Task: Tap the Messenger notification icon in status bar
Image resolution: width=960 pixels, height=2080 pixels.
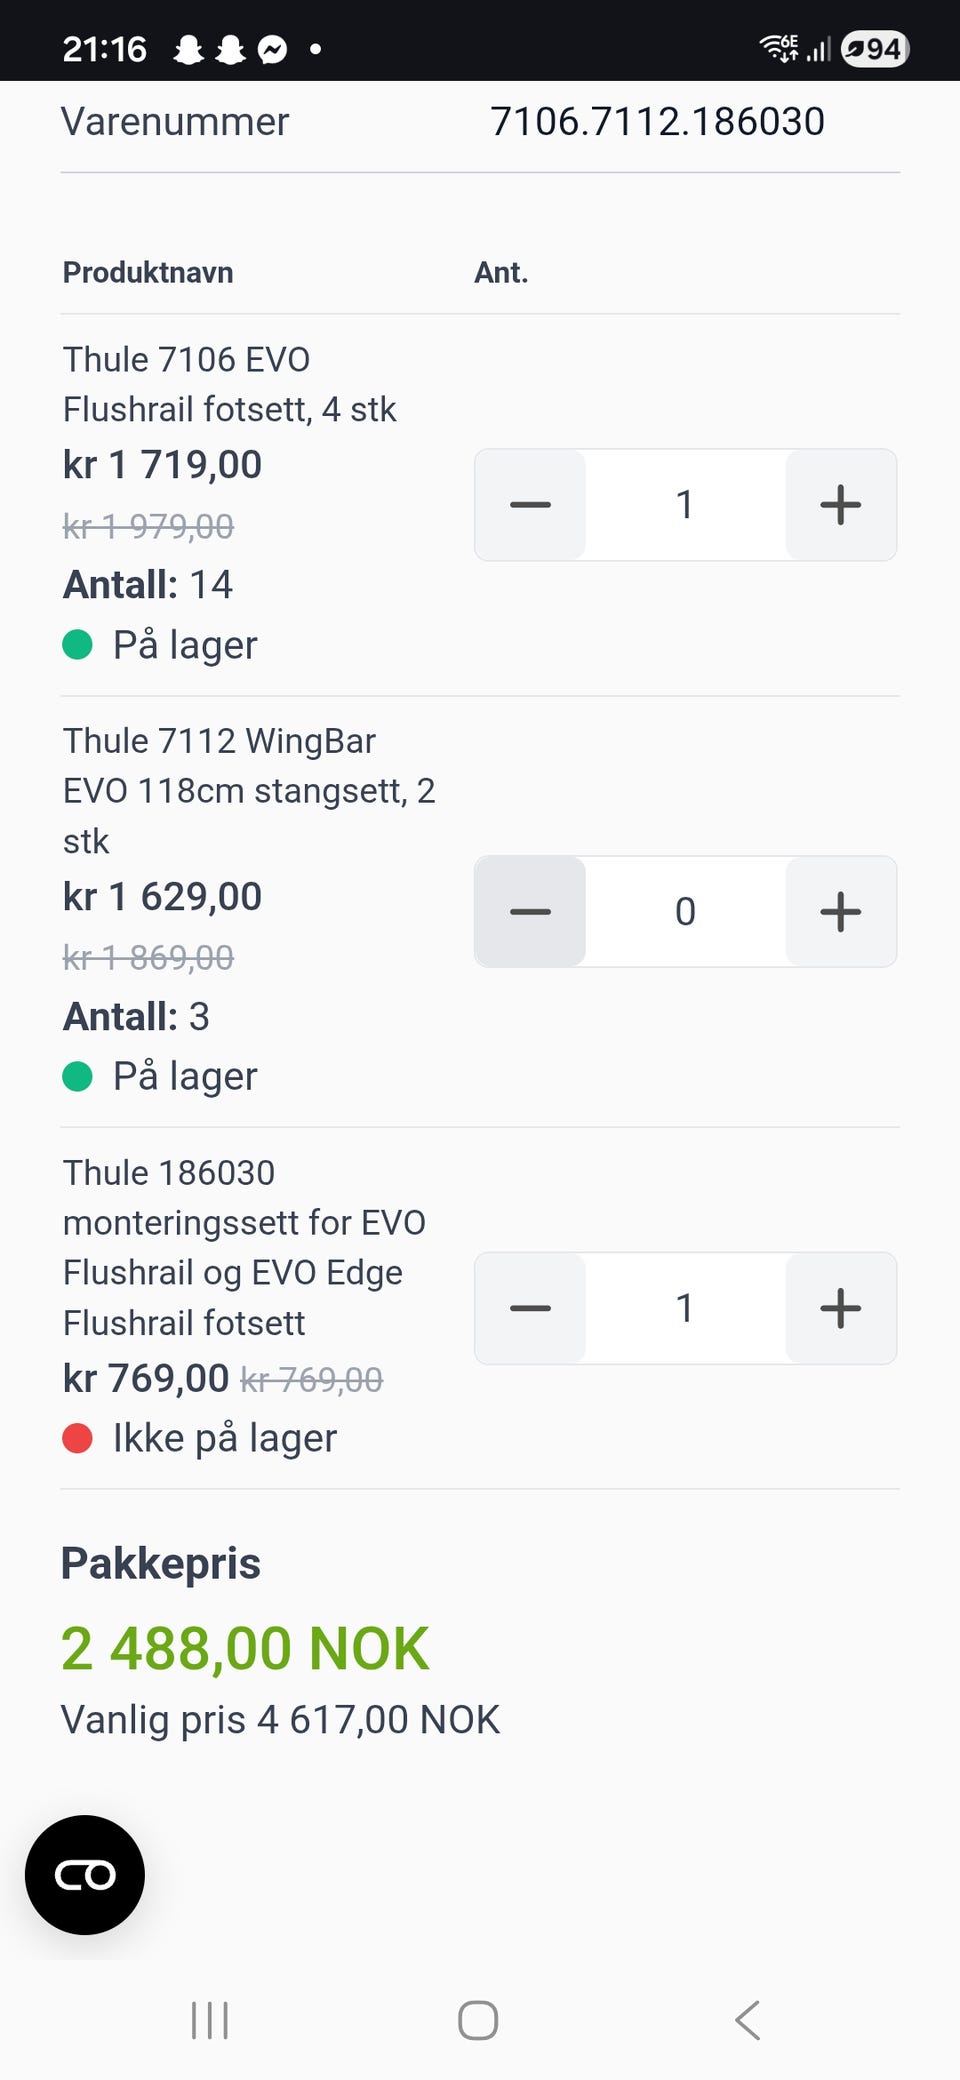Action: click(x=272, y=49)
